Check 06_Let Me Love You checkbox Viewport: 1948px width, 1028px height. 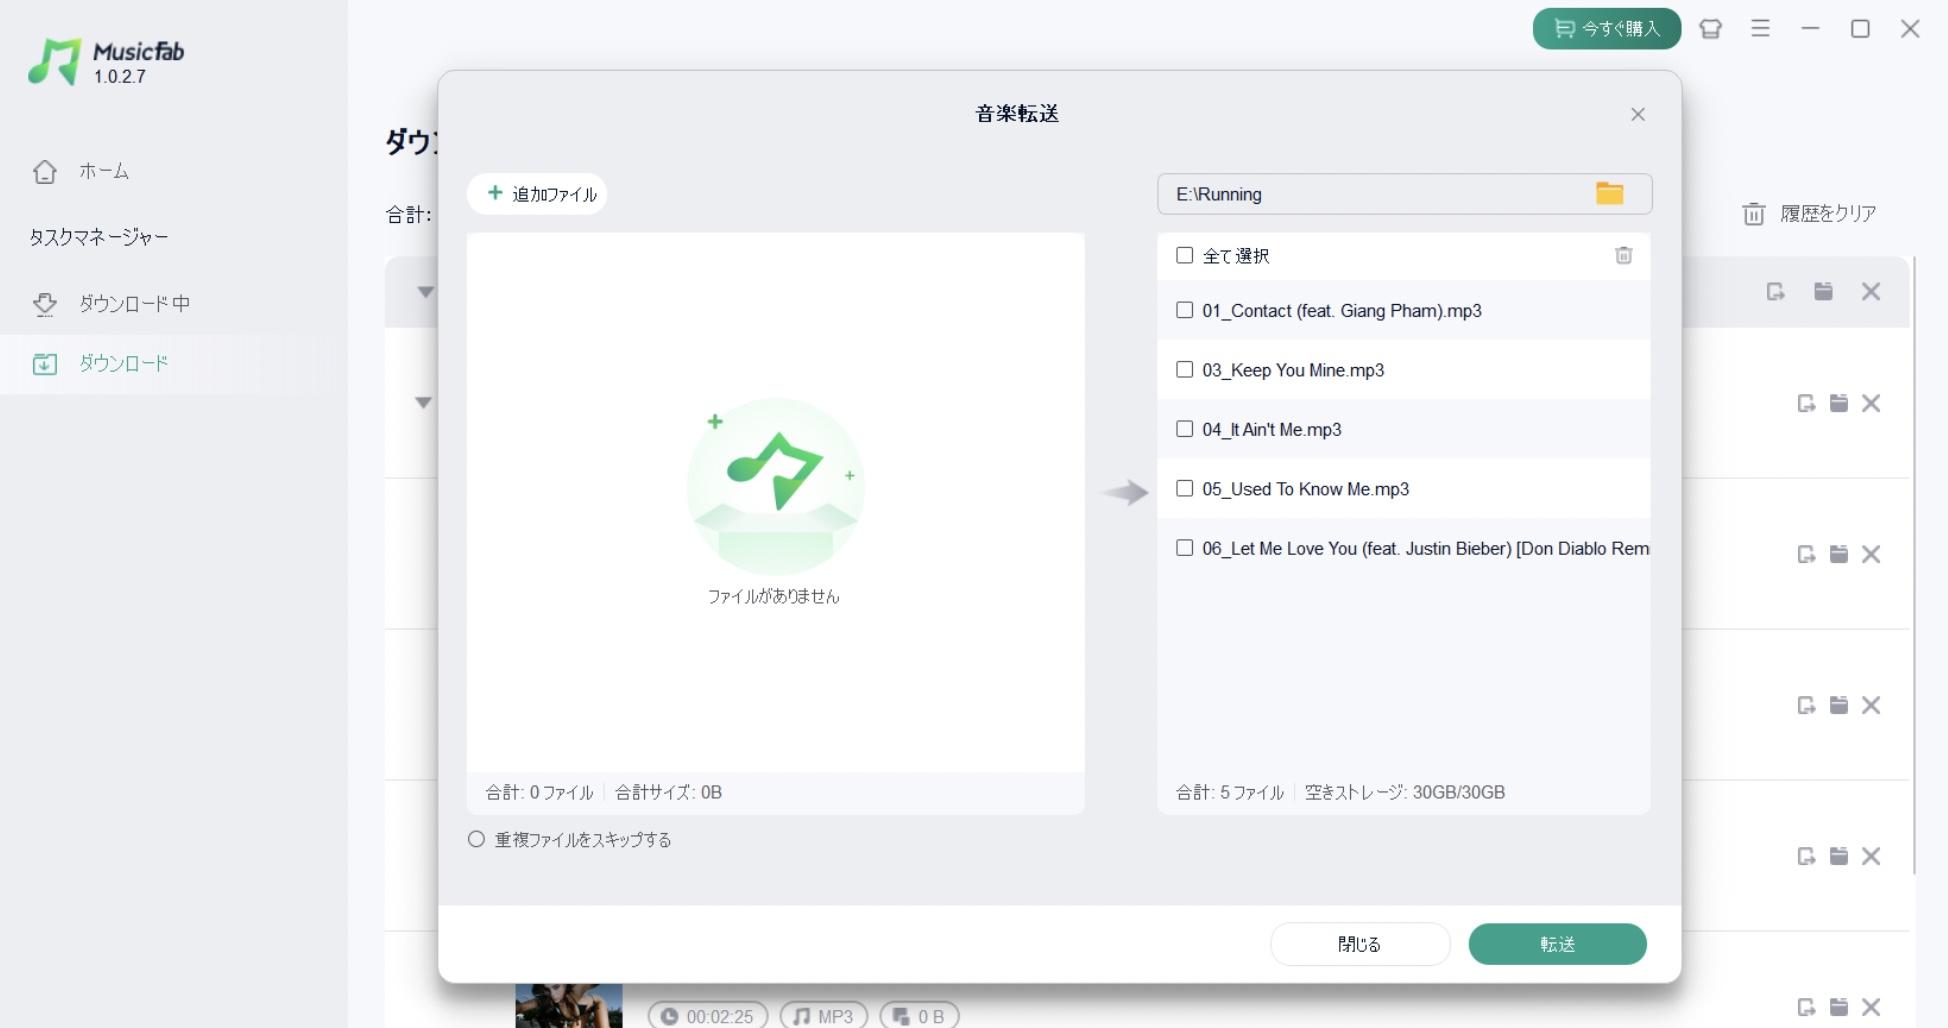(1185, 547)
